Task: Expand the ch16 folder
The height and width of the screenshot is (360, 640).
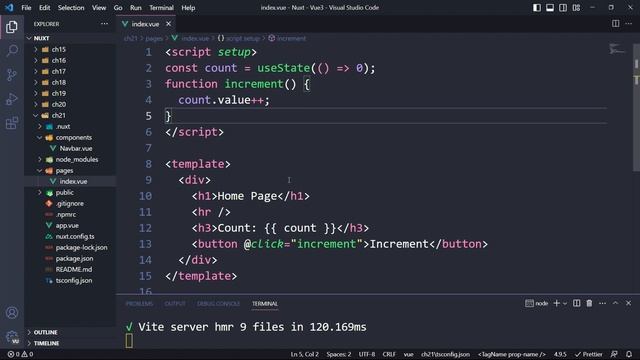Action: tap(70, 60)
